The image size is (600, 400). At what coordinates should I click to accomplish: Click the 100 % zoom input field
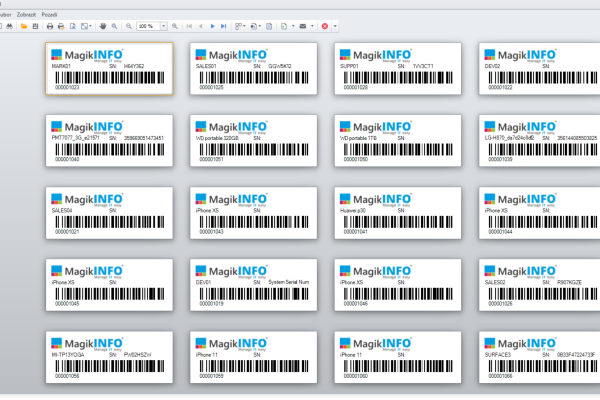[x=148, y=26]
